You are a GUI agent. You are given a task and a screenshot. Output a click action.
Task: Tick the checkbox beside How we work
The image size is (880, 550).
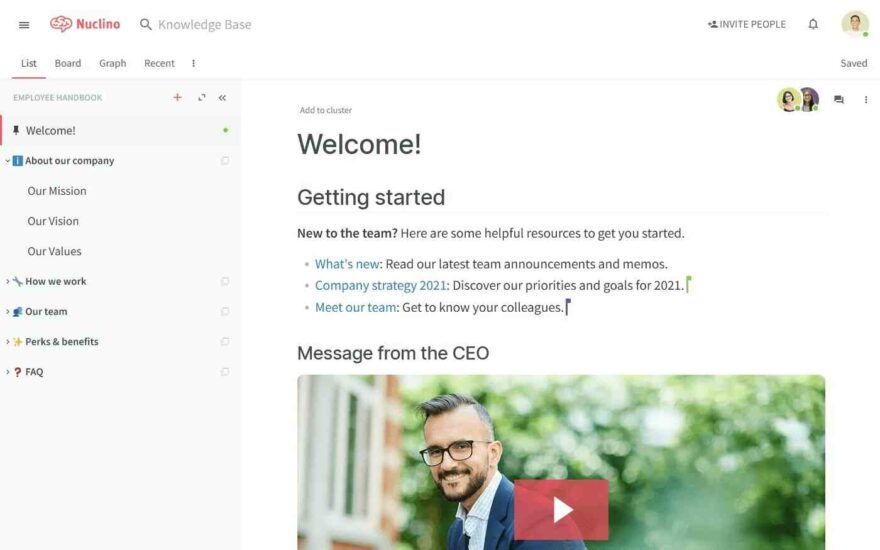pos(225,281)
